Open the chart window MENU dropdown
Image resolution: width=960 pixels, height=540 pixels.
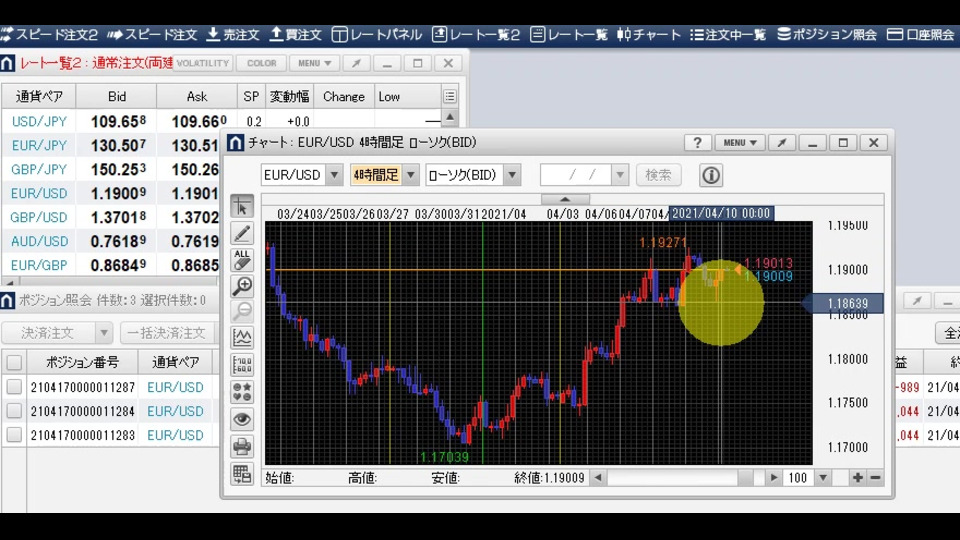tap(740, 143)
